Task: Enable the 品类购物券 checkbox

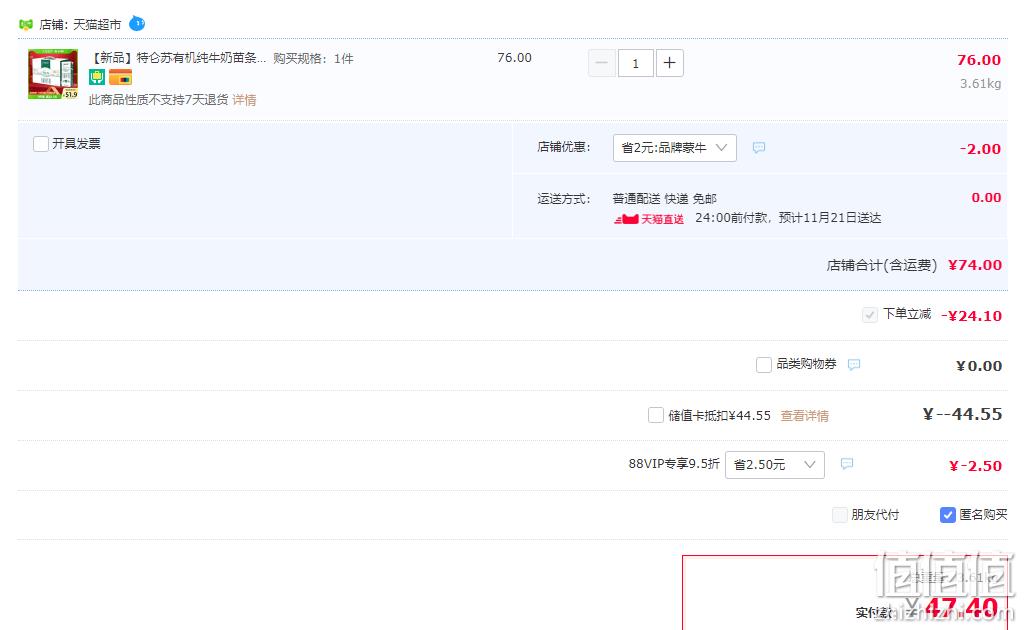Action: [763, 365]
